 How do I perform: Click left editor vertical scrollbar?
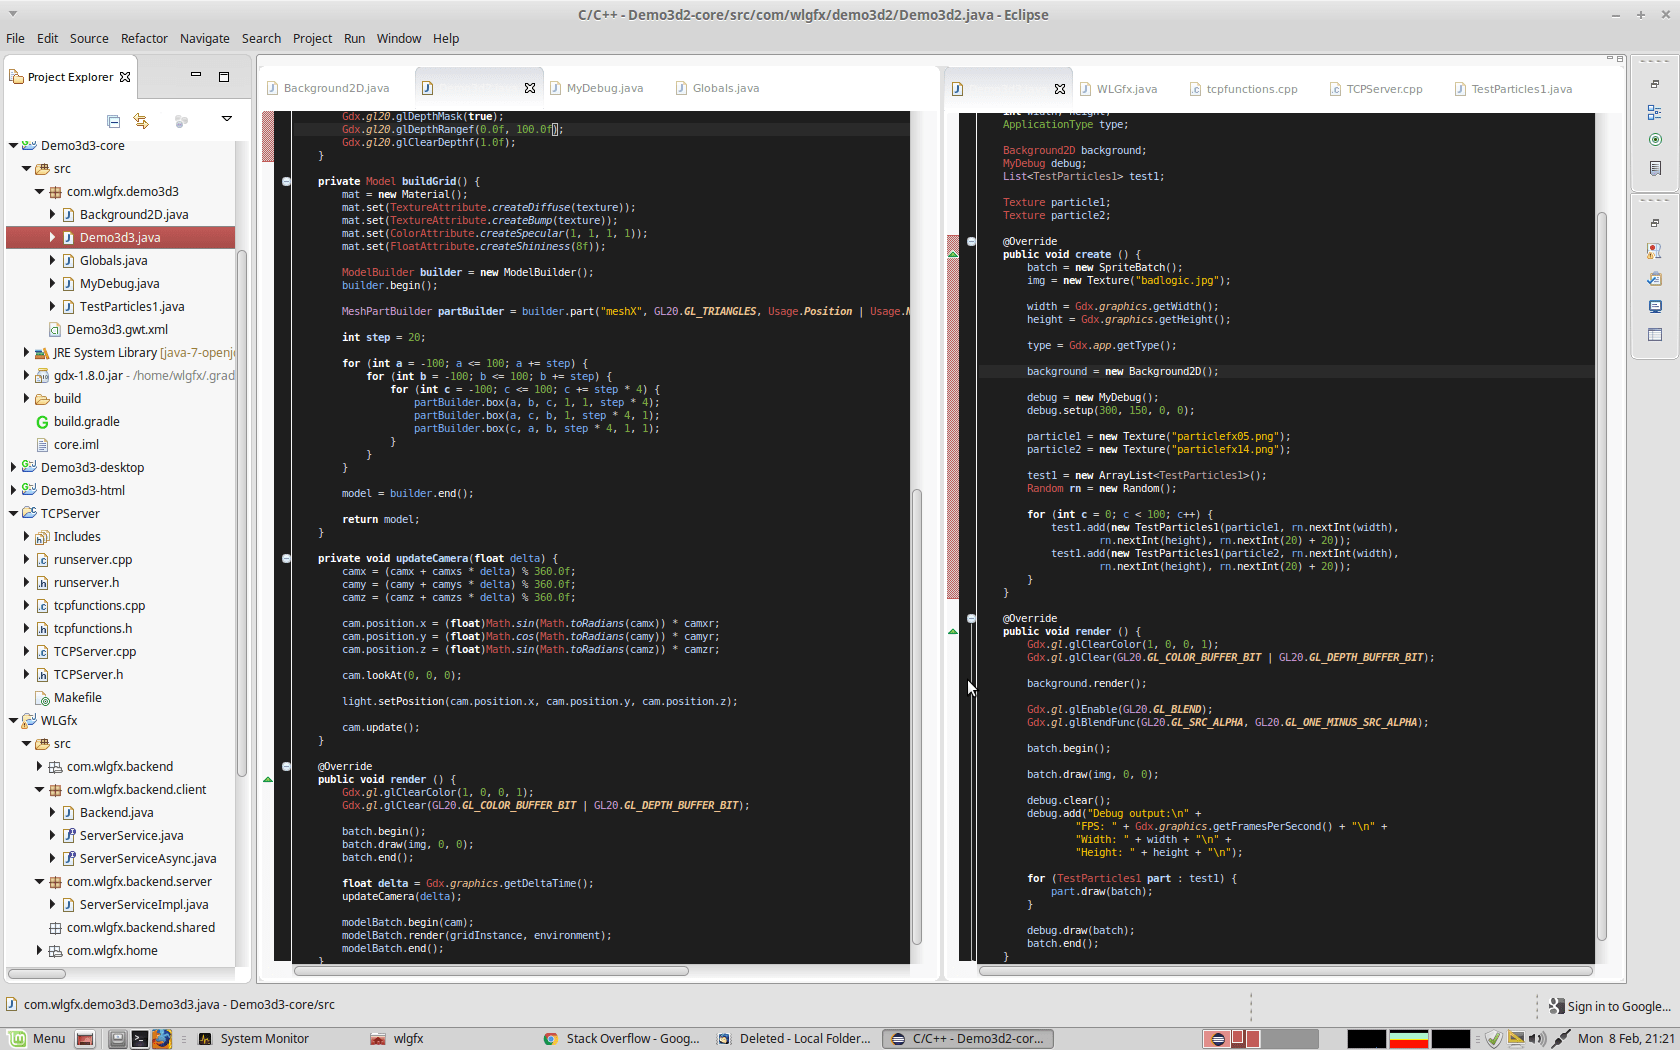point(916,716)
